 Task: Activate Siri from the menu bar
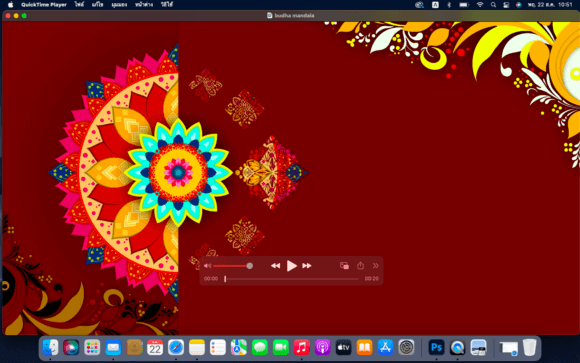tap(519, 5)
